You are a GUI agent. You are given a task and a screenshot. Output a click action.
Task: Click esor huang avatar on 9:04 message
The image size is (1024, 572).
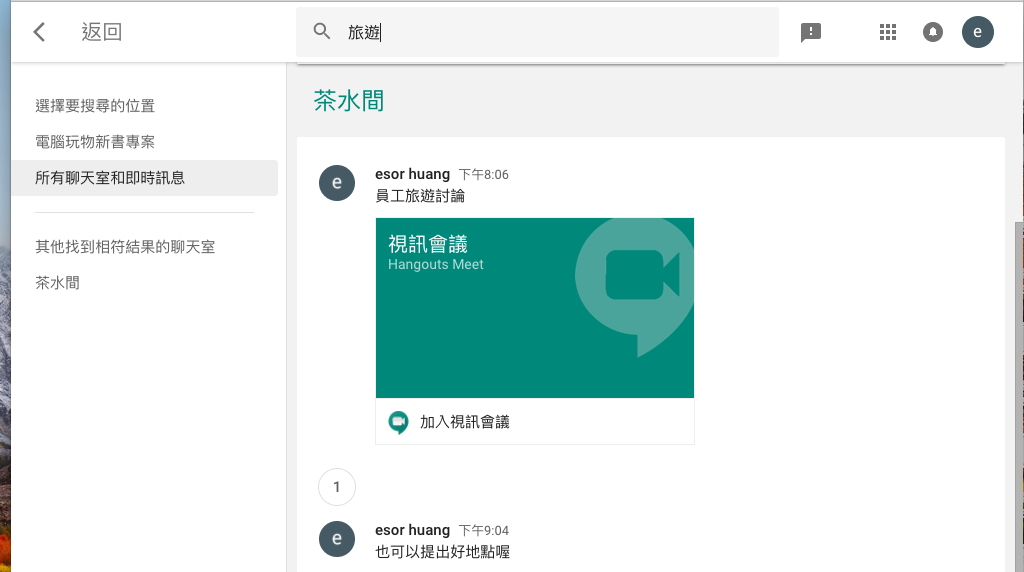click(x=337, y=539)
